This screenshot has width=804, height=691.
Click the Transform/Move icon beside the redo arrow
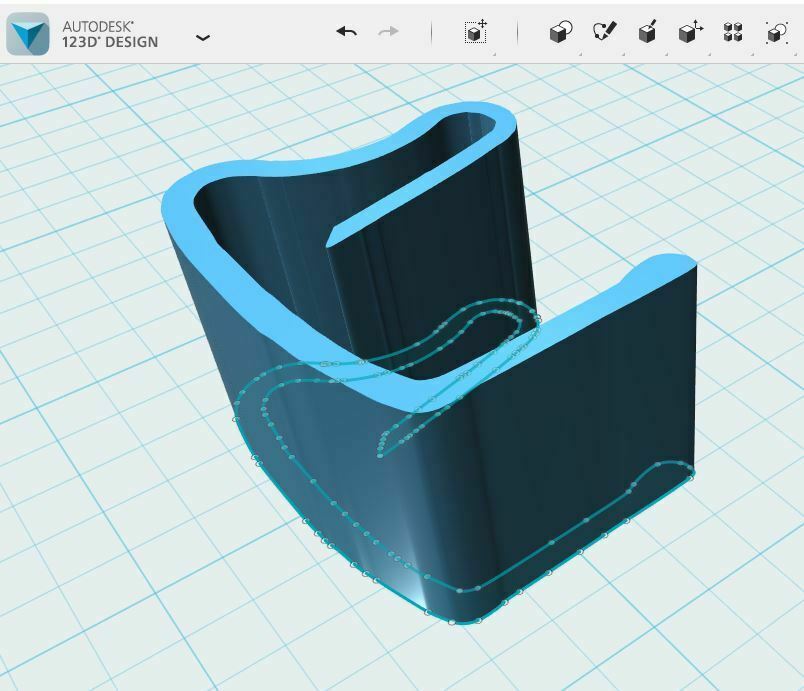477,31
